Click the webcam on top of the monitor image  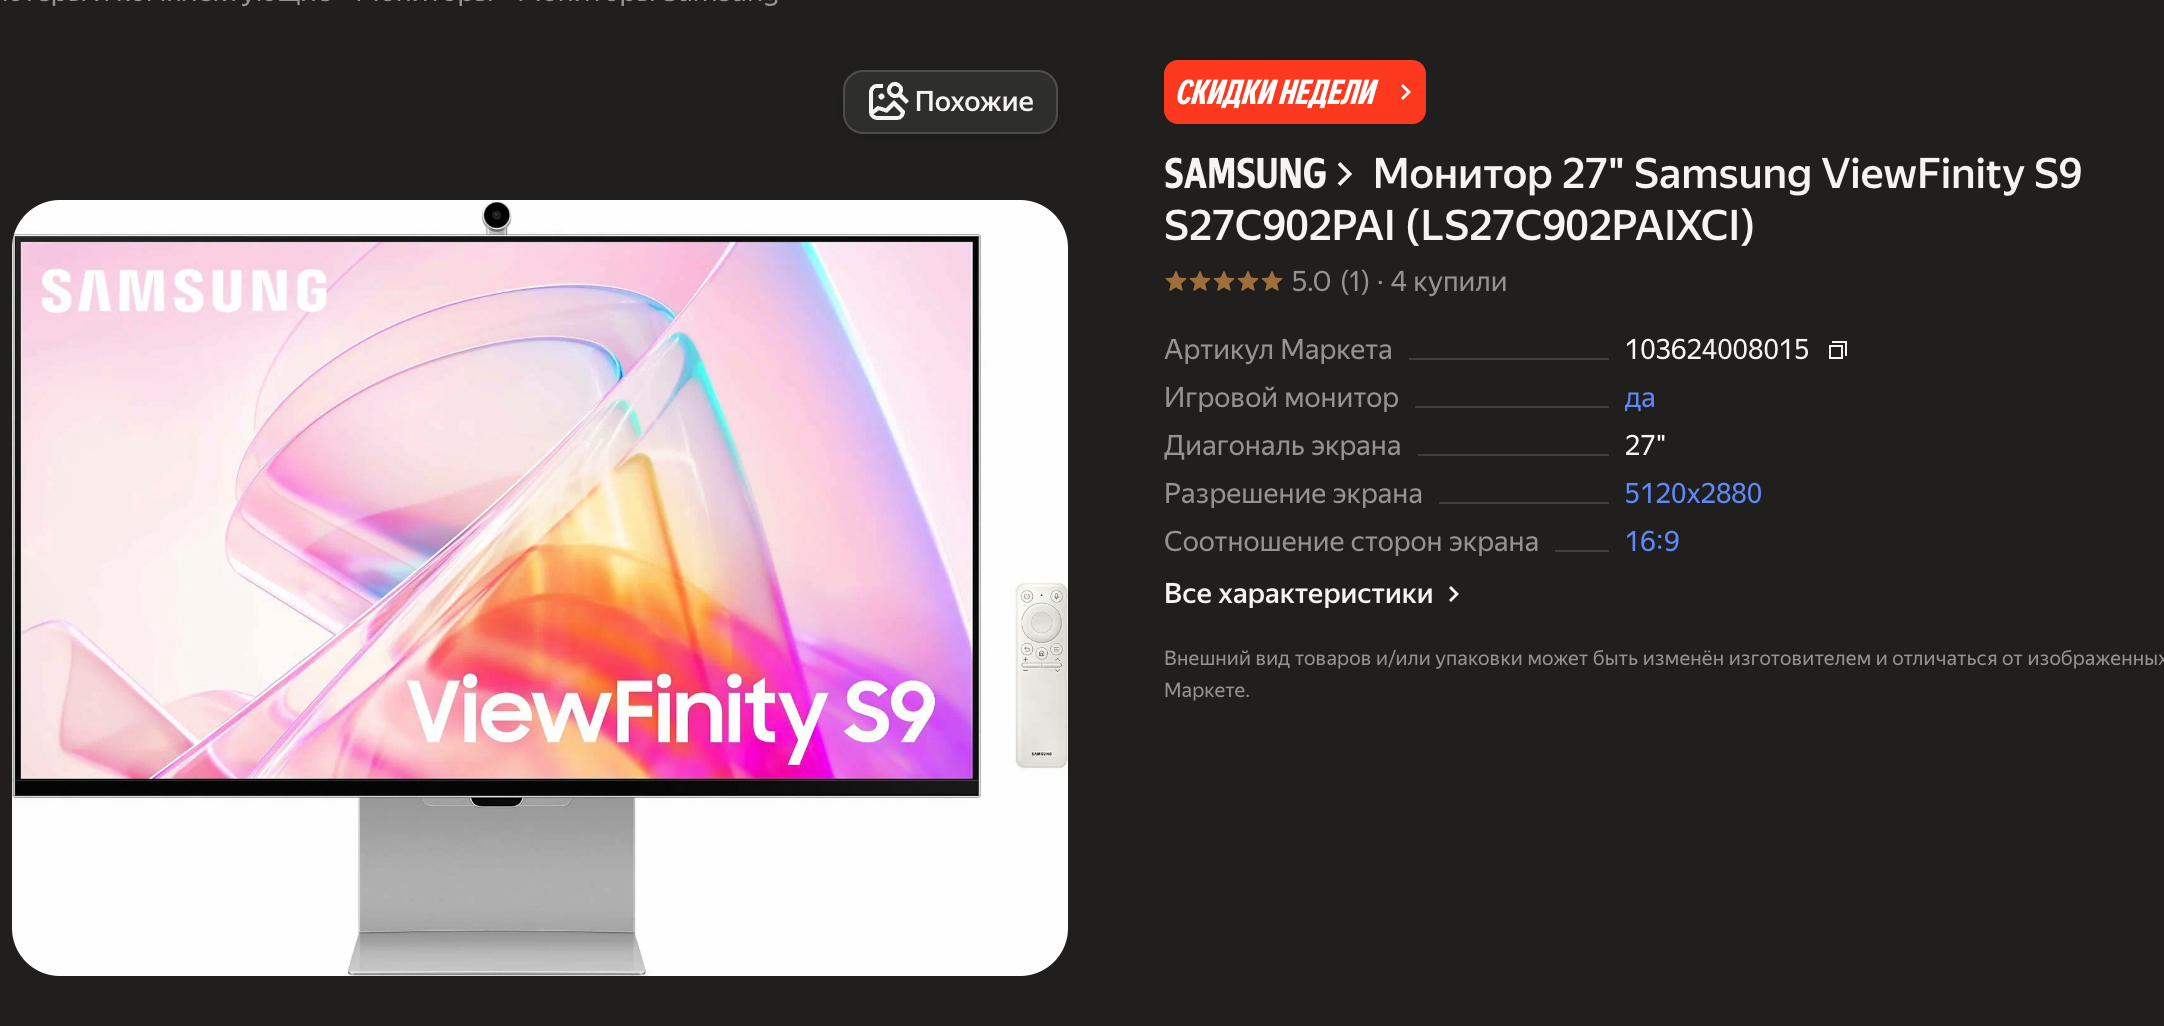pyautogui.click(x=496, y=216)
